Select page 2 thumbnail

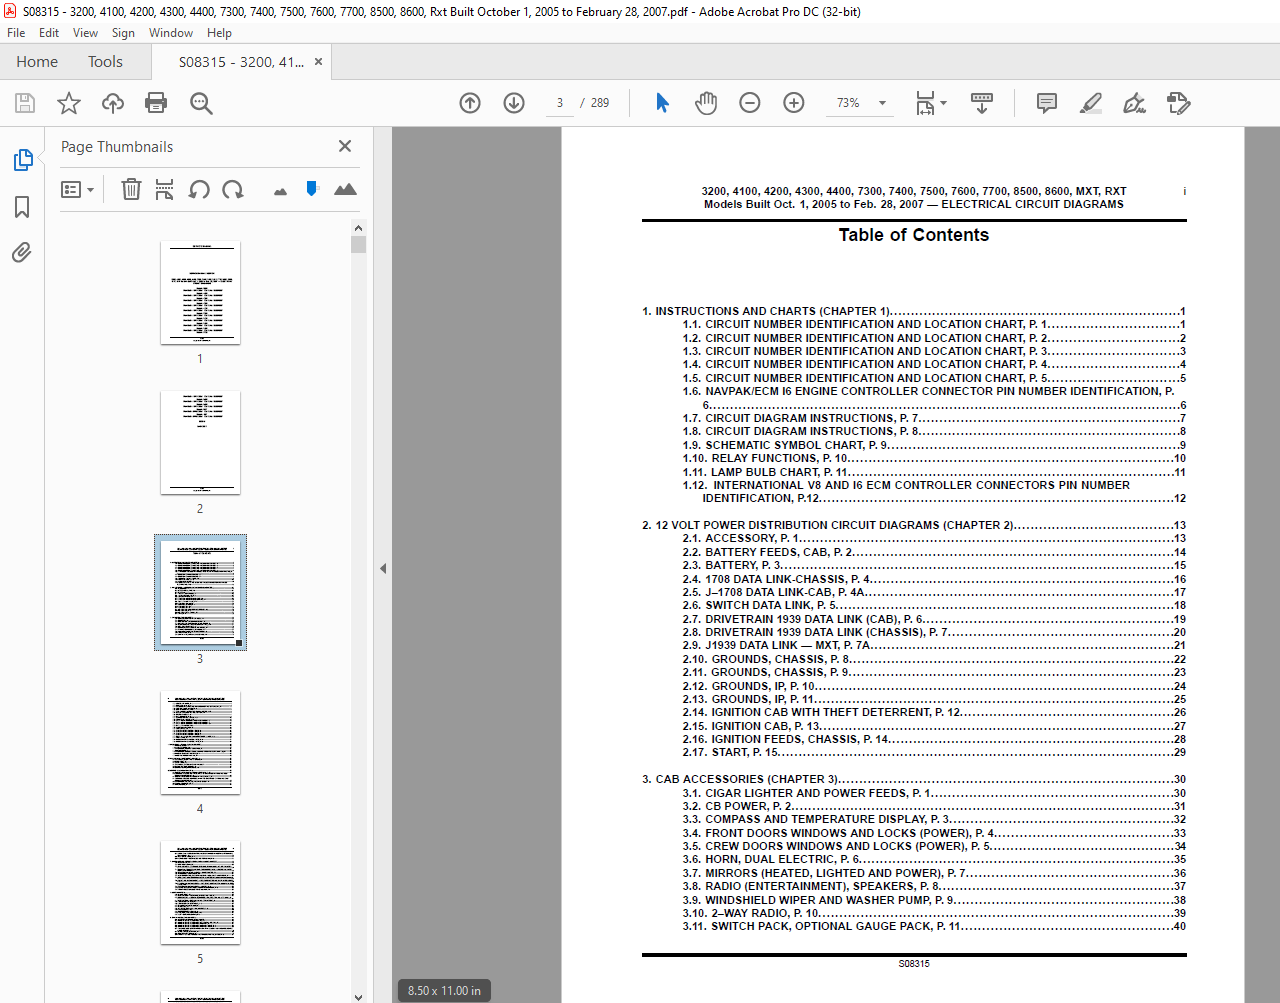[x=200, y=443]
